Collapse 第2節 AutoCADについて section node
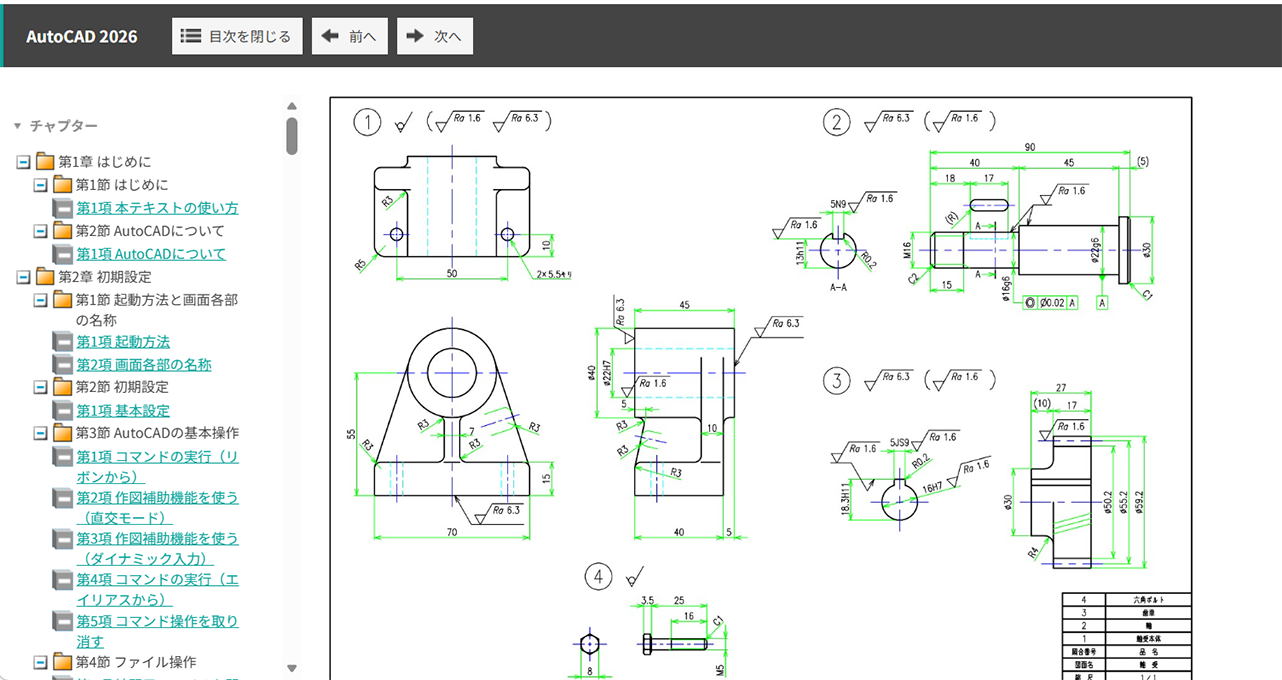 click(x=41, y=231)
